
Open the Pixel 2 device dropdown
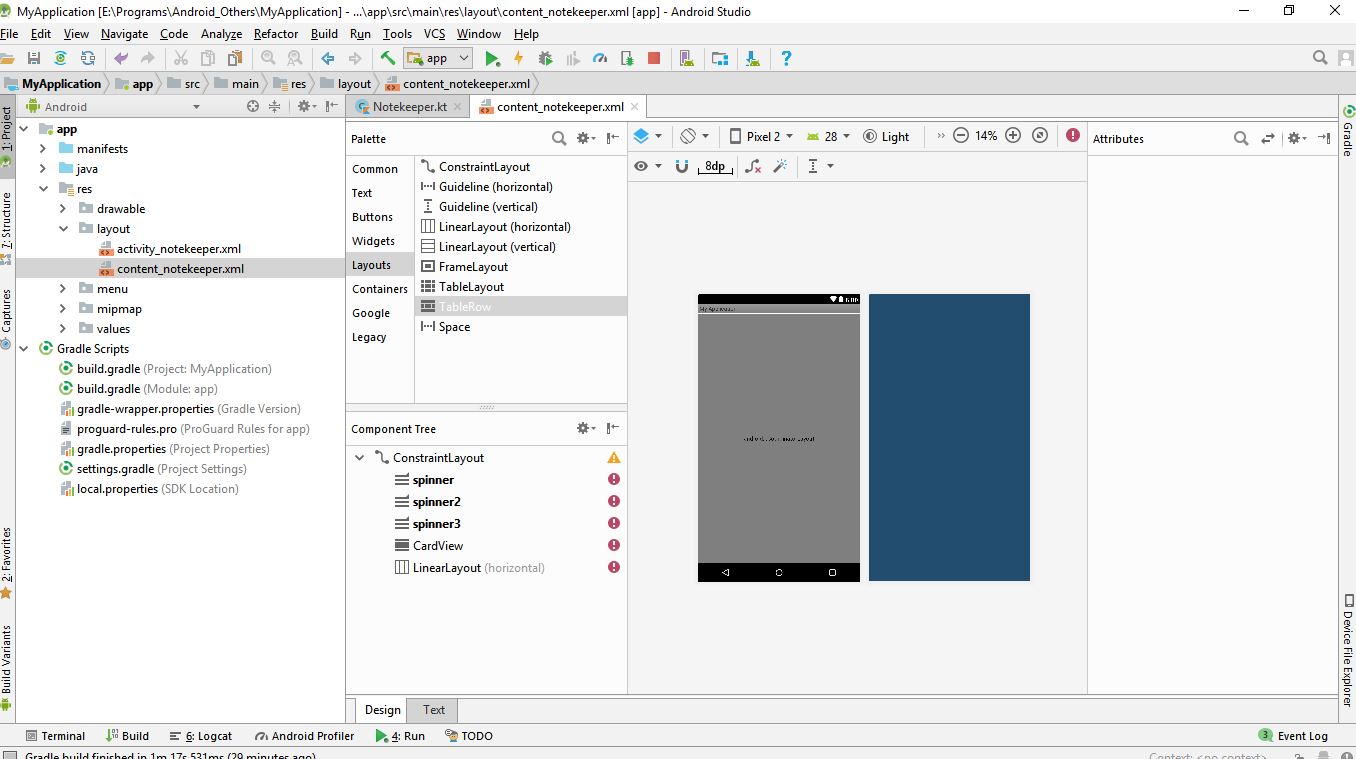(761, 136)
